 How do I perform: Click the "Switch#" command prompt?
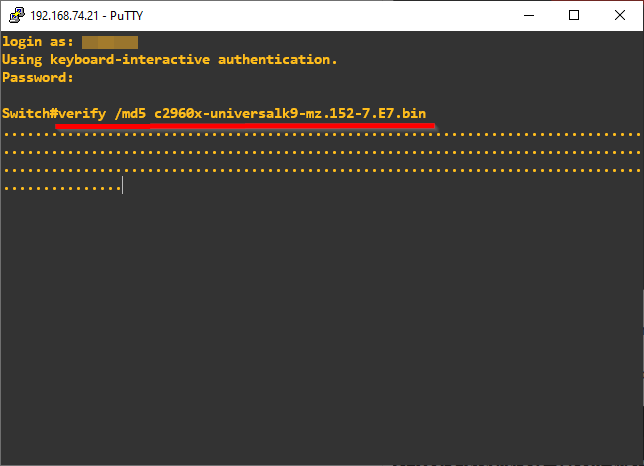point(29,114)
